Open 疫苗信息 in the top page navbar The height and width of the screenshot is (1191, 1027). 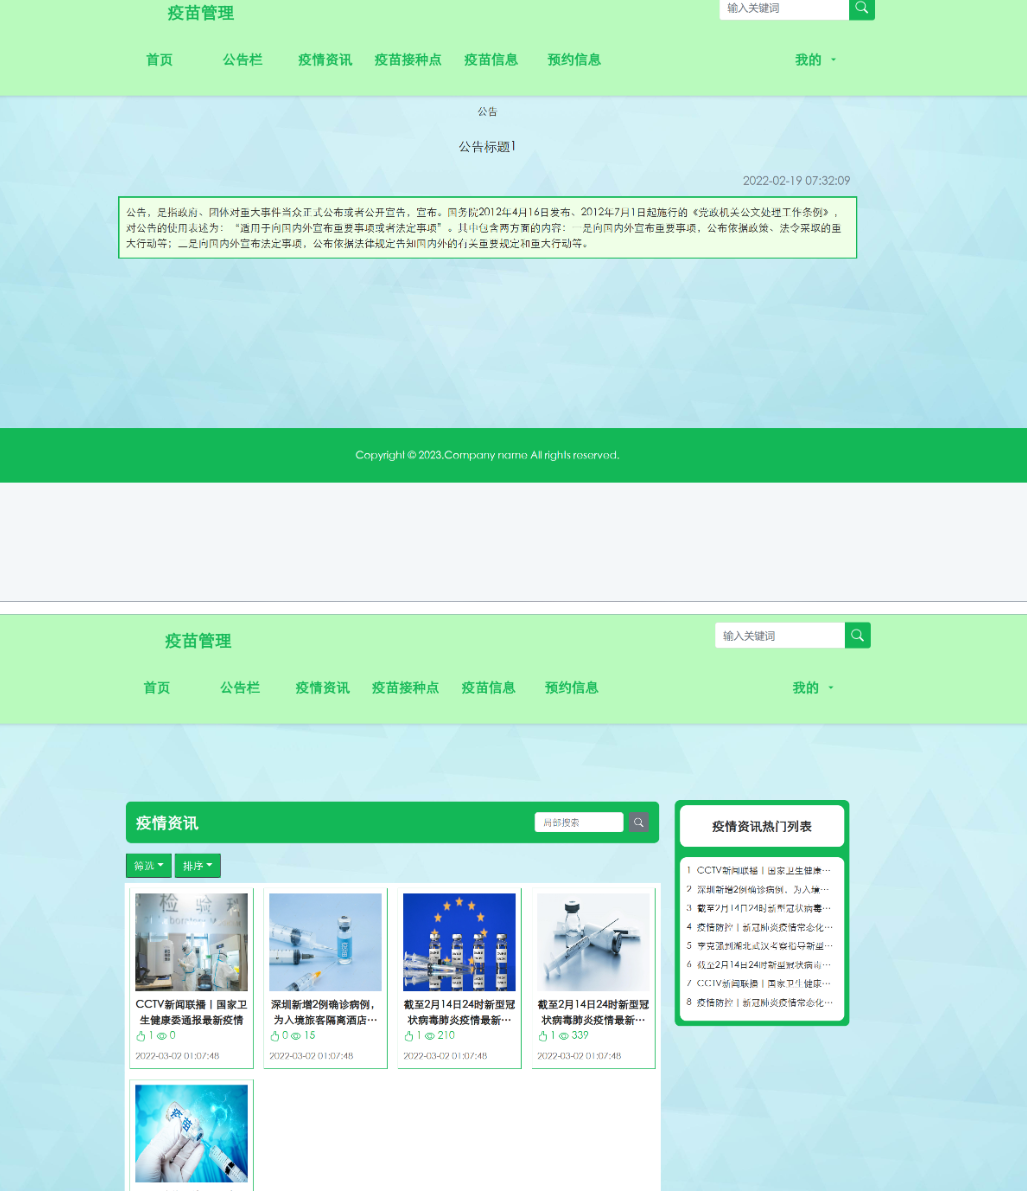tap(491, 59)
